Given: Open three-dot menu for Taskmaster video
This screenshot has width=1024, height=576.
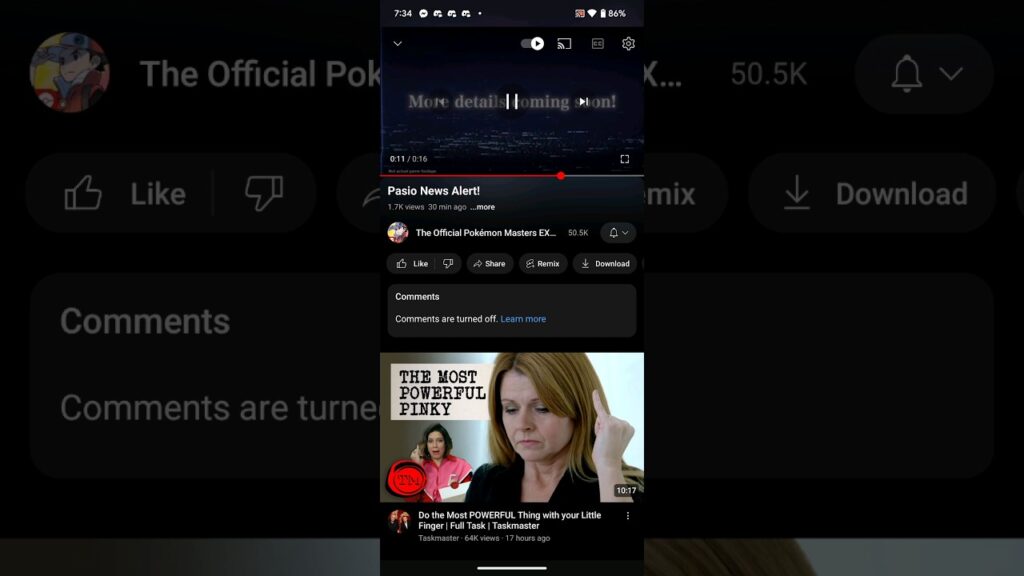Looking at the screenshot, I should coord(628,516).
